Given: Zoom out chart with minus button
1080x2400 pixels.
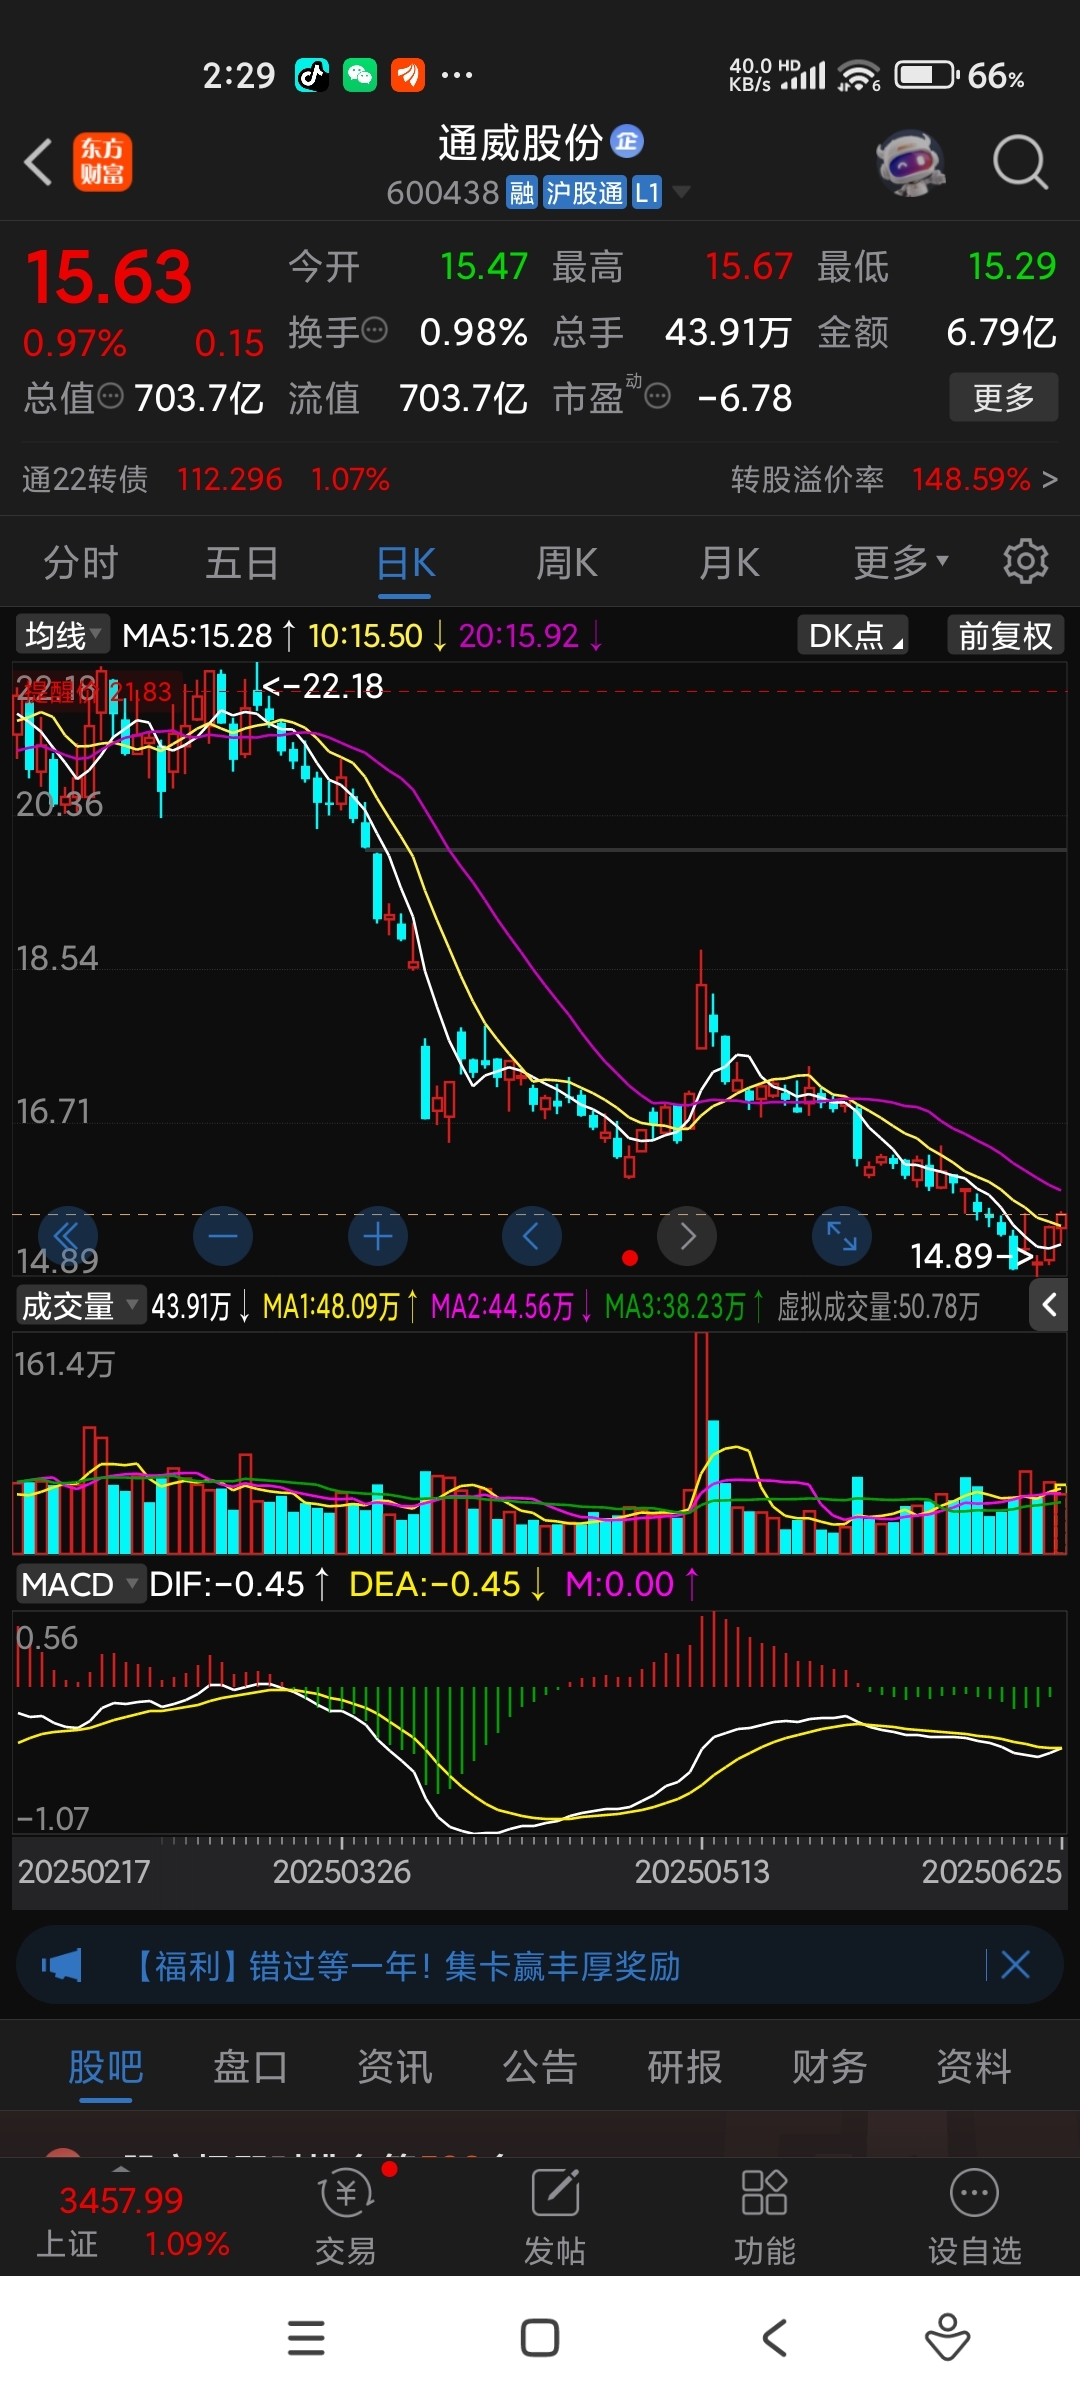Looking at the screenshot, I should 222,1237.
